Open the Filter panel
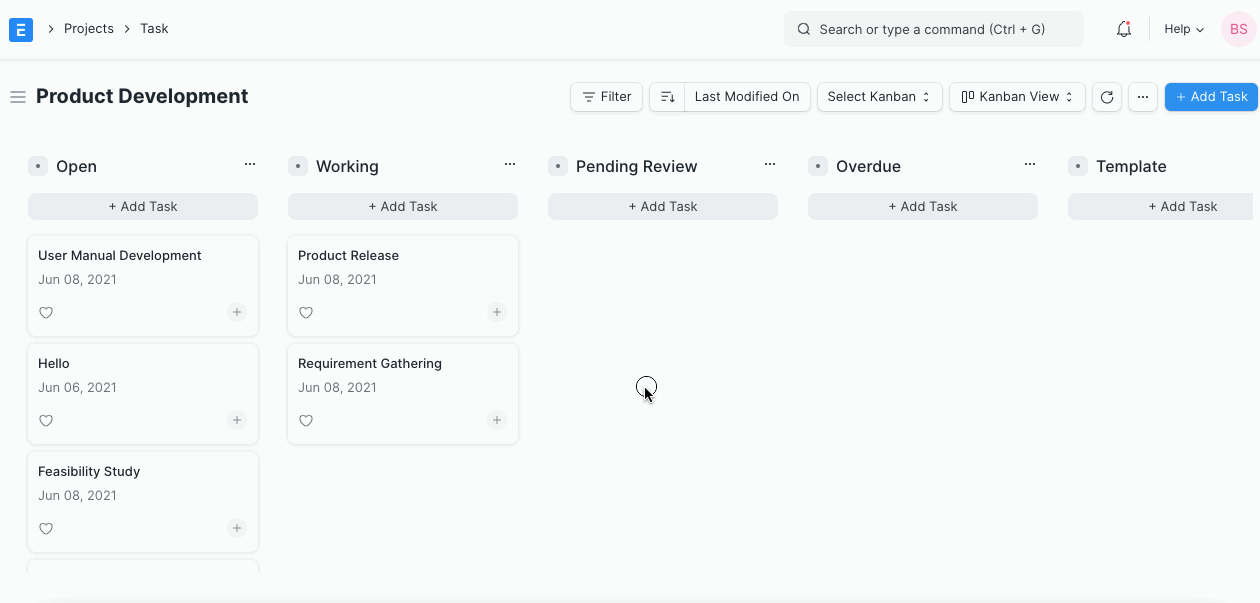The width and height of the screenshot is (1260, 603). (606, 96)
